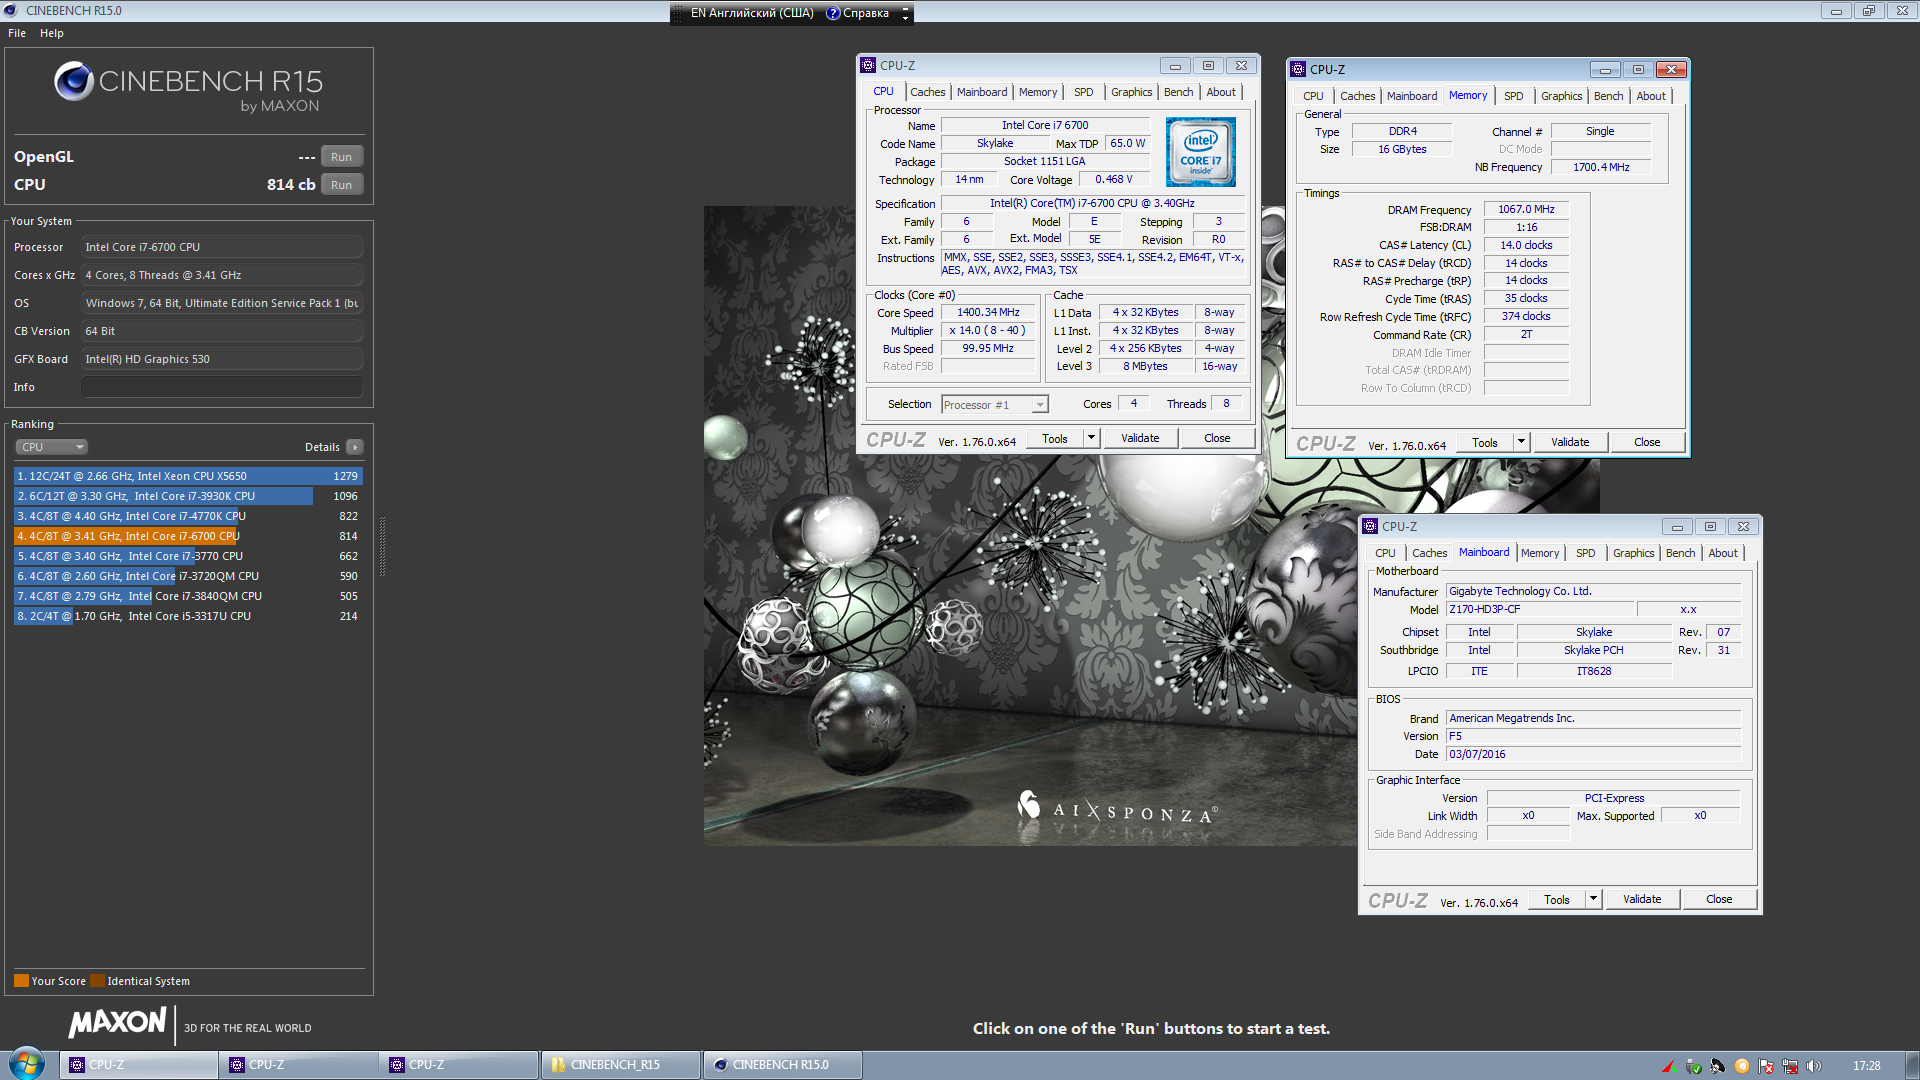Open Tools dropdown arrow in CPU tab window
This screenshot has height=1080, width=1920.
click(x=1091, y=438)
